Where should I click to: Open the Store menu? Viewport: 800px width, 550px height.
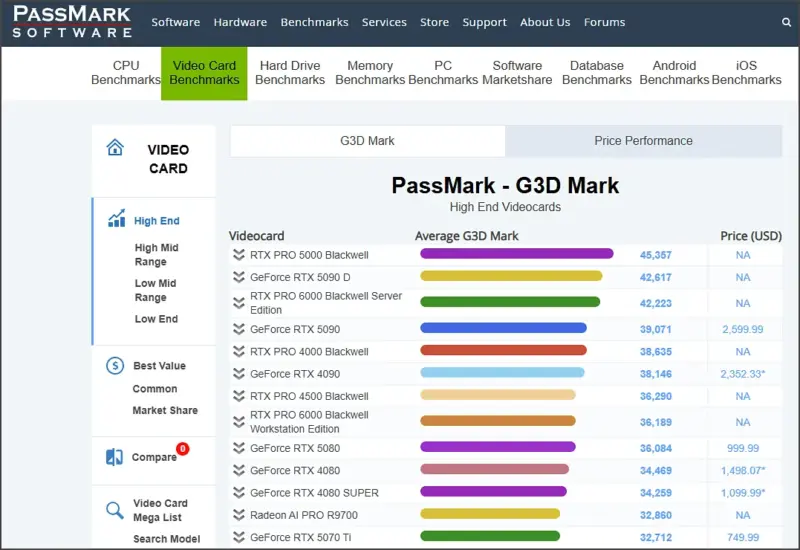pos(434,22)
